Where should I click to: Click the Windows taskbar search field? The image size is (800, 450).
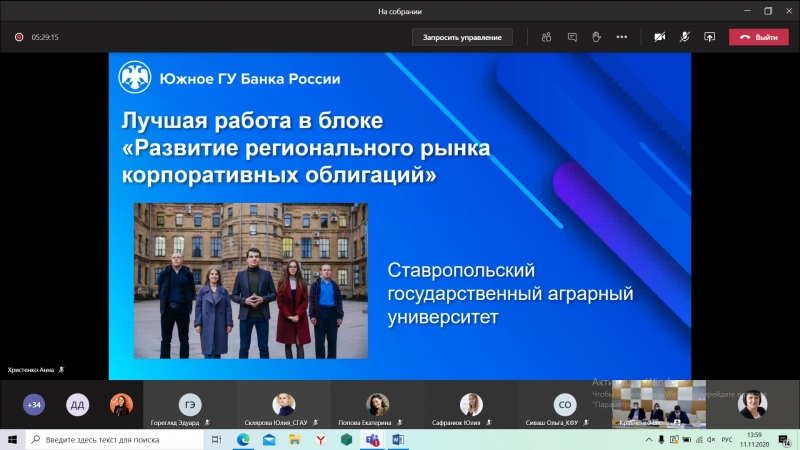(x=114, y=439)
